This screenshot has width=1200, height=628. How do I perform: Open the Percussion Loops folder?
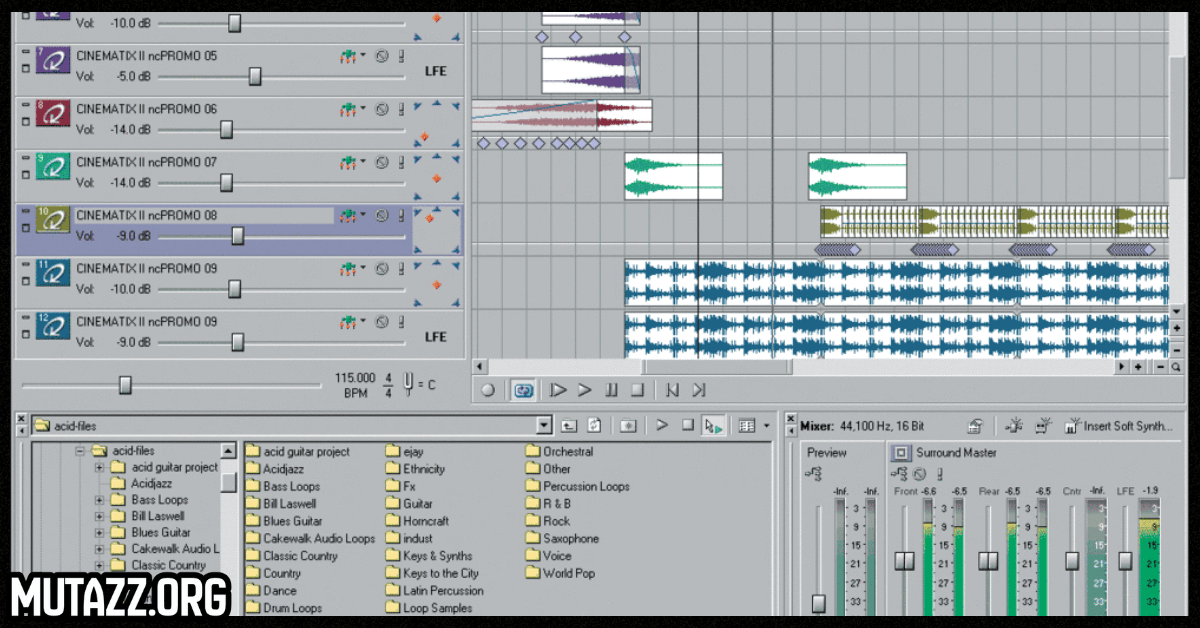pos(585,486)
